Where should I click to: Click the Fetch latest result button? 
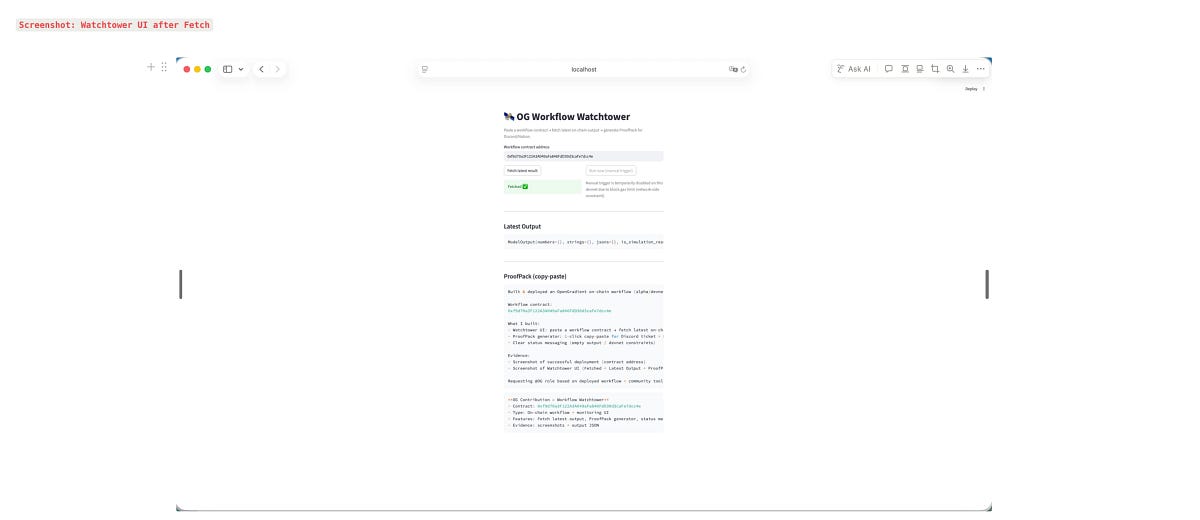[522, 171]
